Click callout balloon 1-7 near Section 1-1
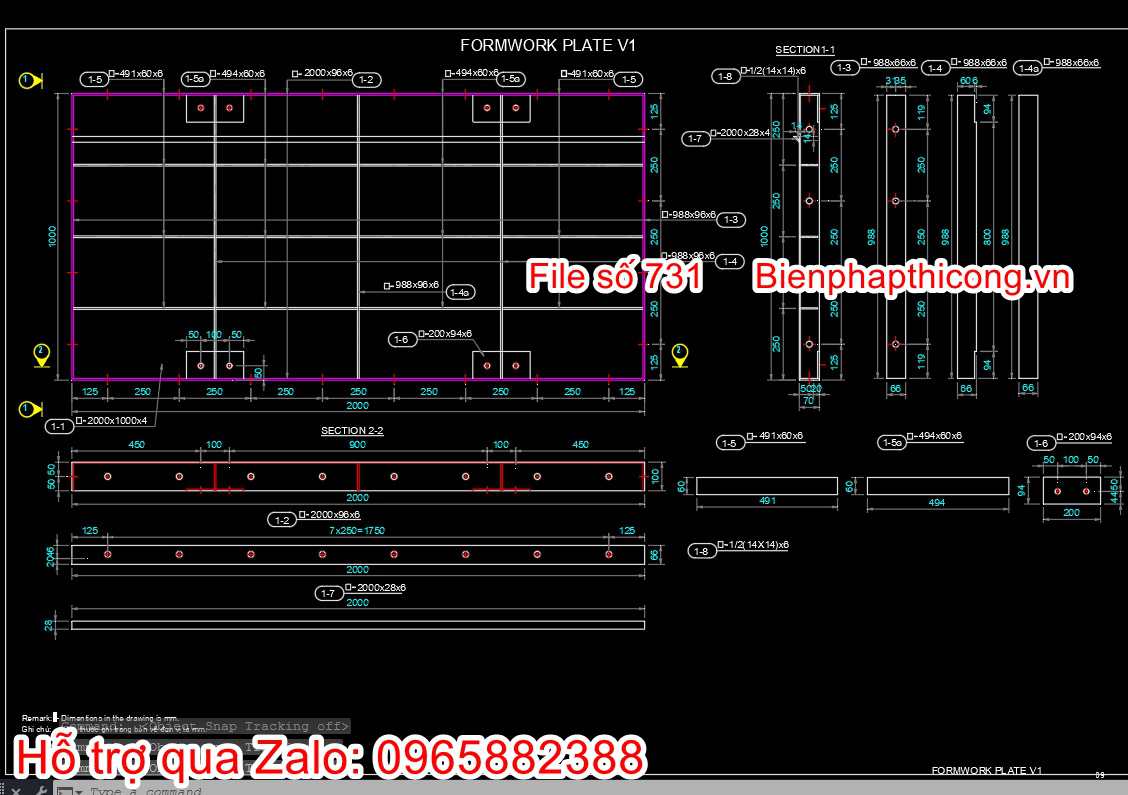1128x795 pixels. (x=697, y=138)
